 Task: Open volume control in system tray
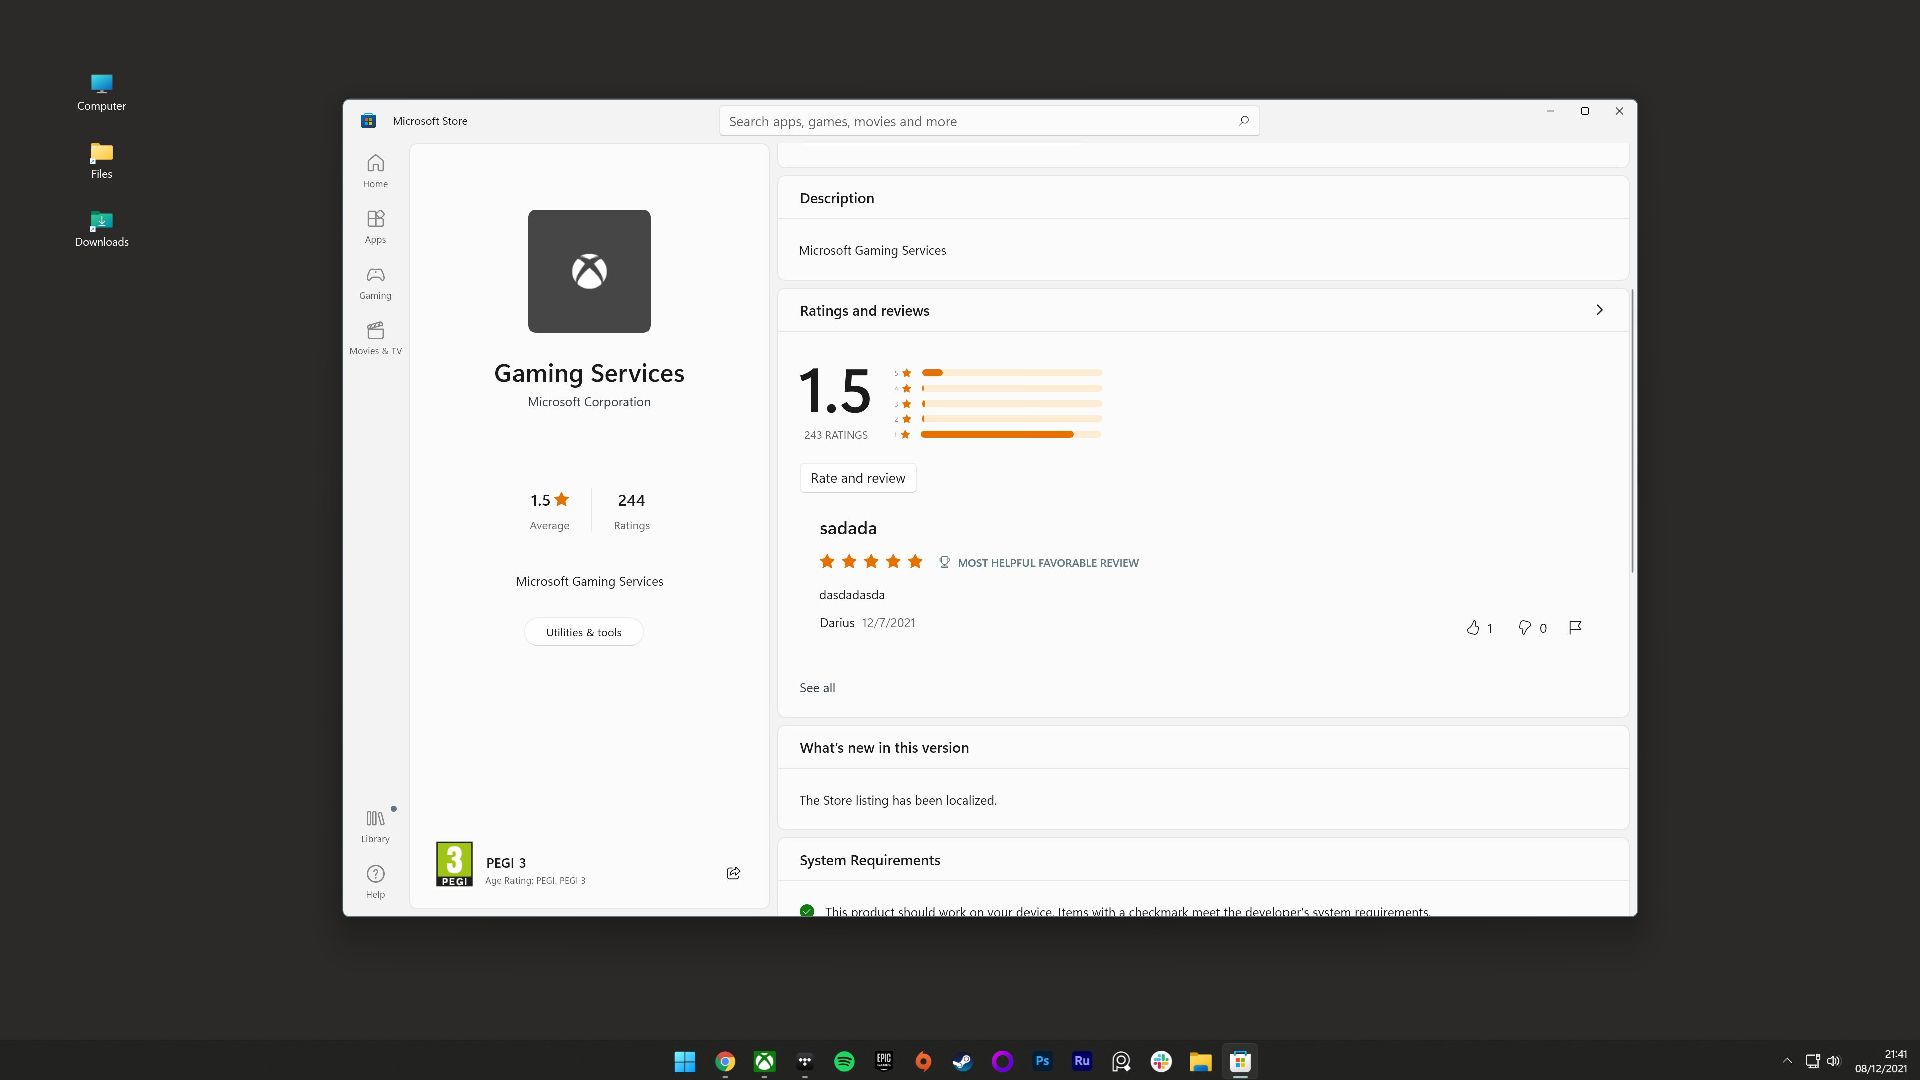[1833, 1061]
